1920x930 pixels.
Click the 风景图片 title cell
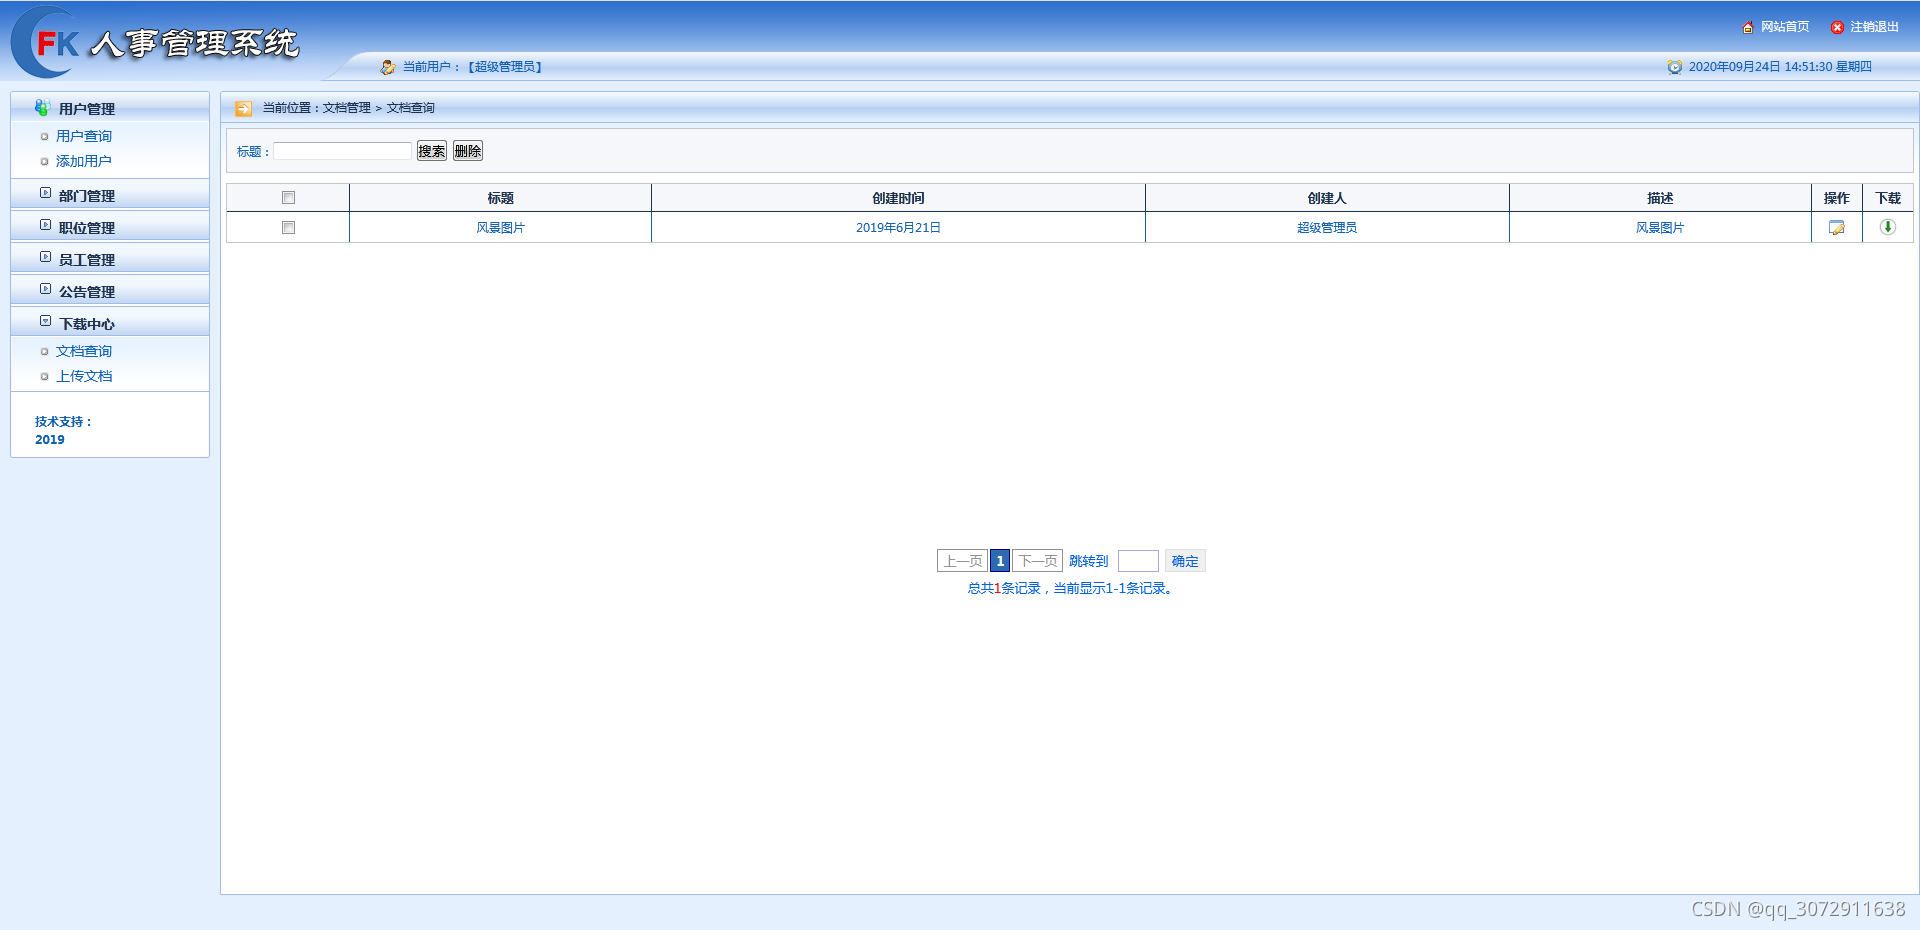click(500, 228)
